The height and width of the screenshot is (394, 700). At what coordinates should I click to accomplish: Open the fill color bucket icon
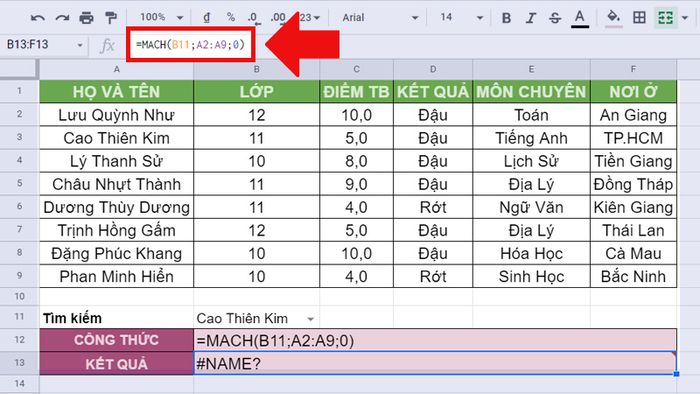tap(614, 18)
